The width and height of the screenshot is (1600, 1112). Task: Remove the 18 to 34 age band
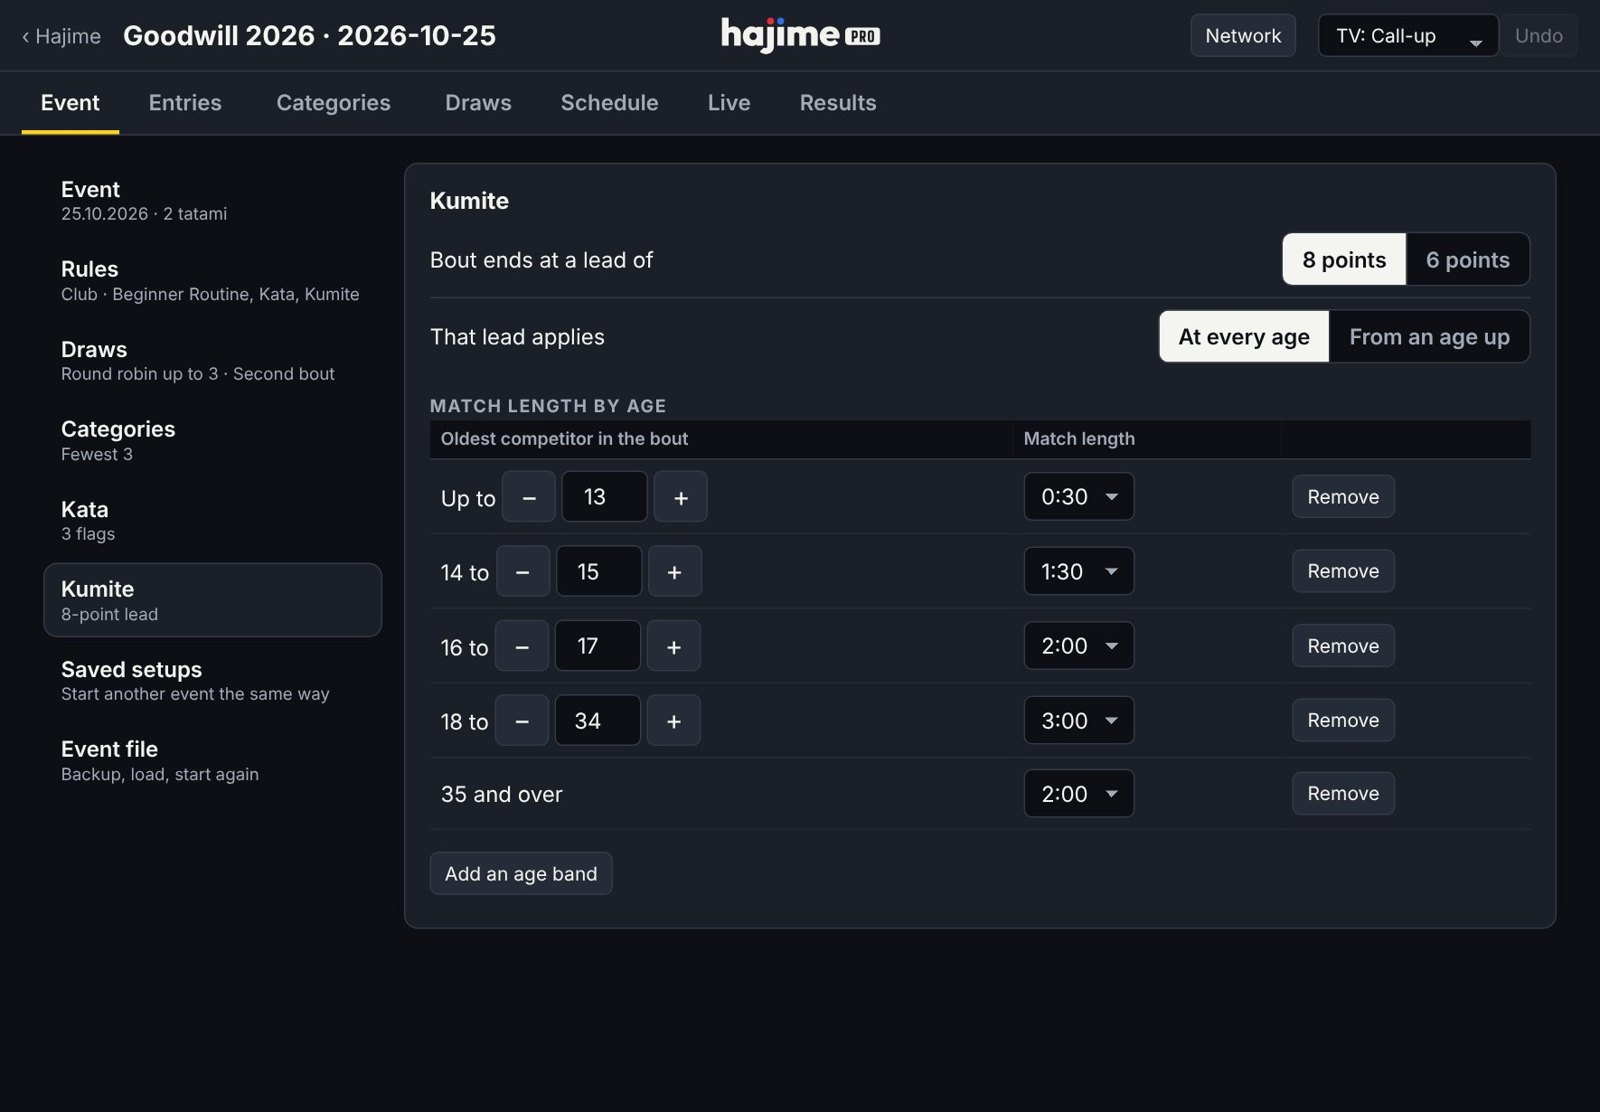1343,720
